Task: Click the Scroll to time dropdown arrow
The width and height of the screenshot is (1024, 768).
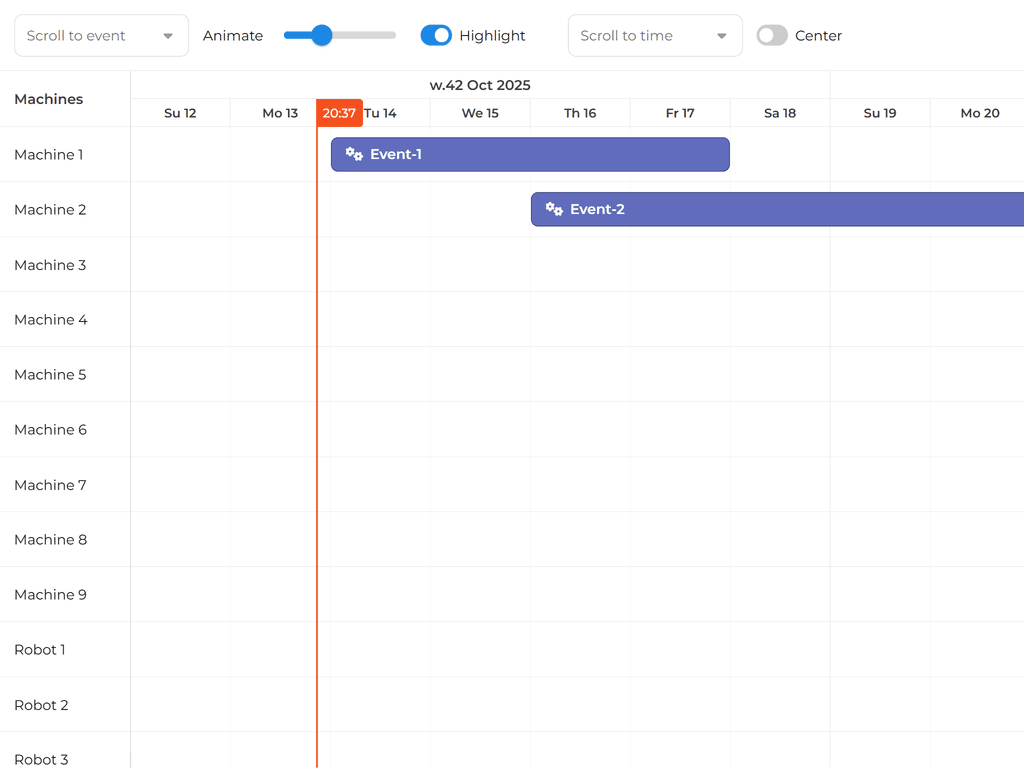Action: pos(722,36)
